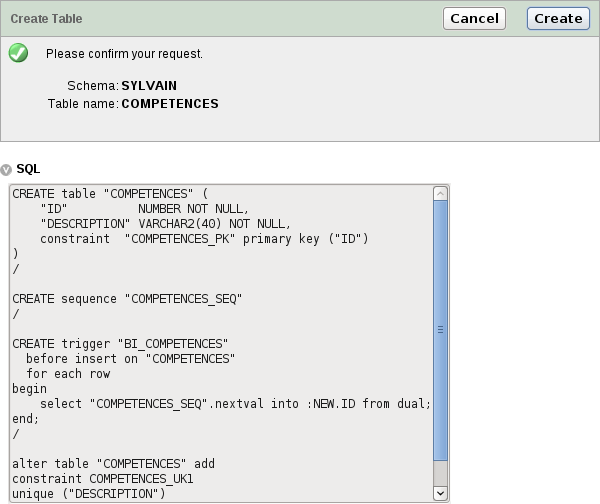Screen dimensions: 600x504
Task: Click the COMPETENCES table name value
Action: [x=169, y=104]
